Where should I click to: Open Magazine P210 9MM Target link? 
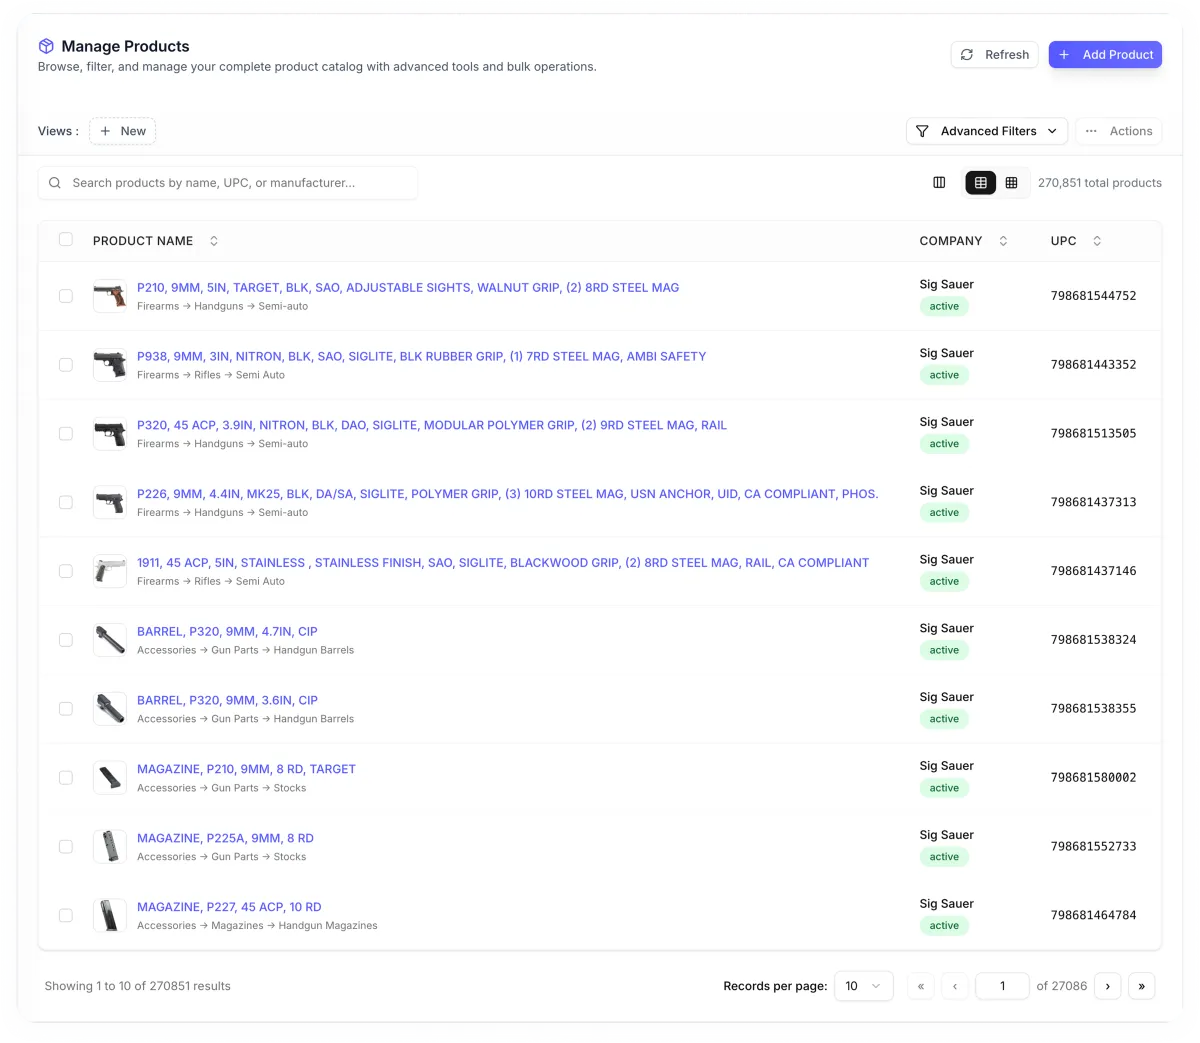(246, 770)
